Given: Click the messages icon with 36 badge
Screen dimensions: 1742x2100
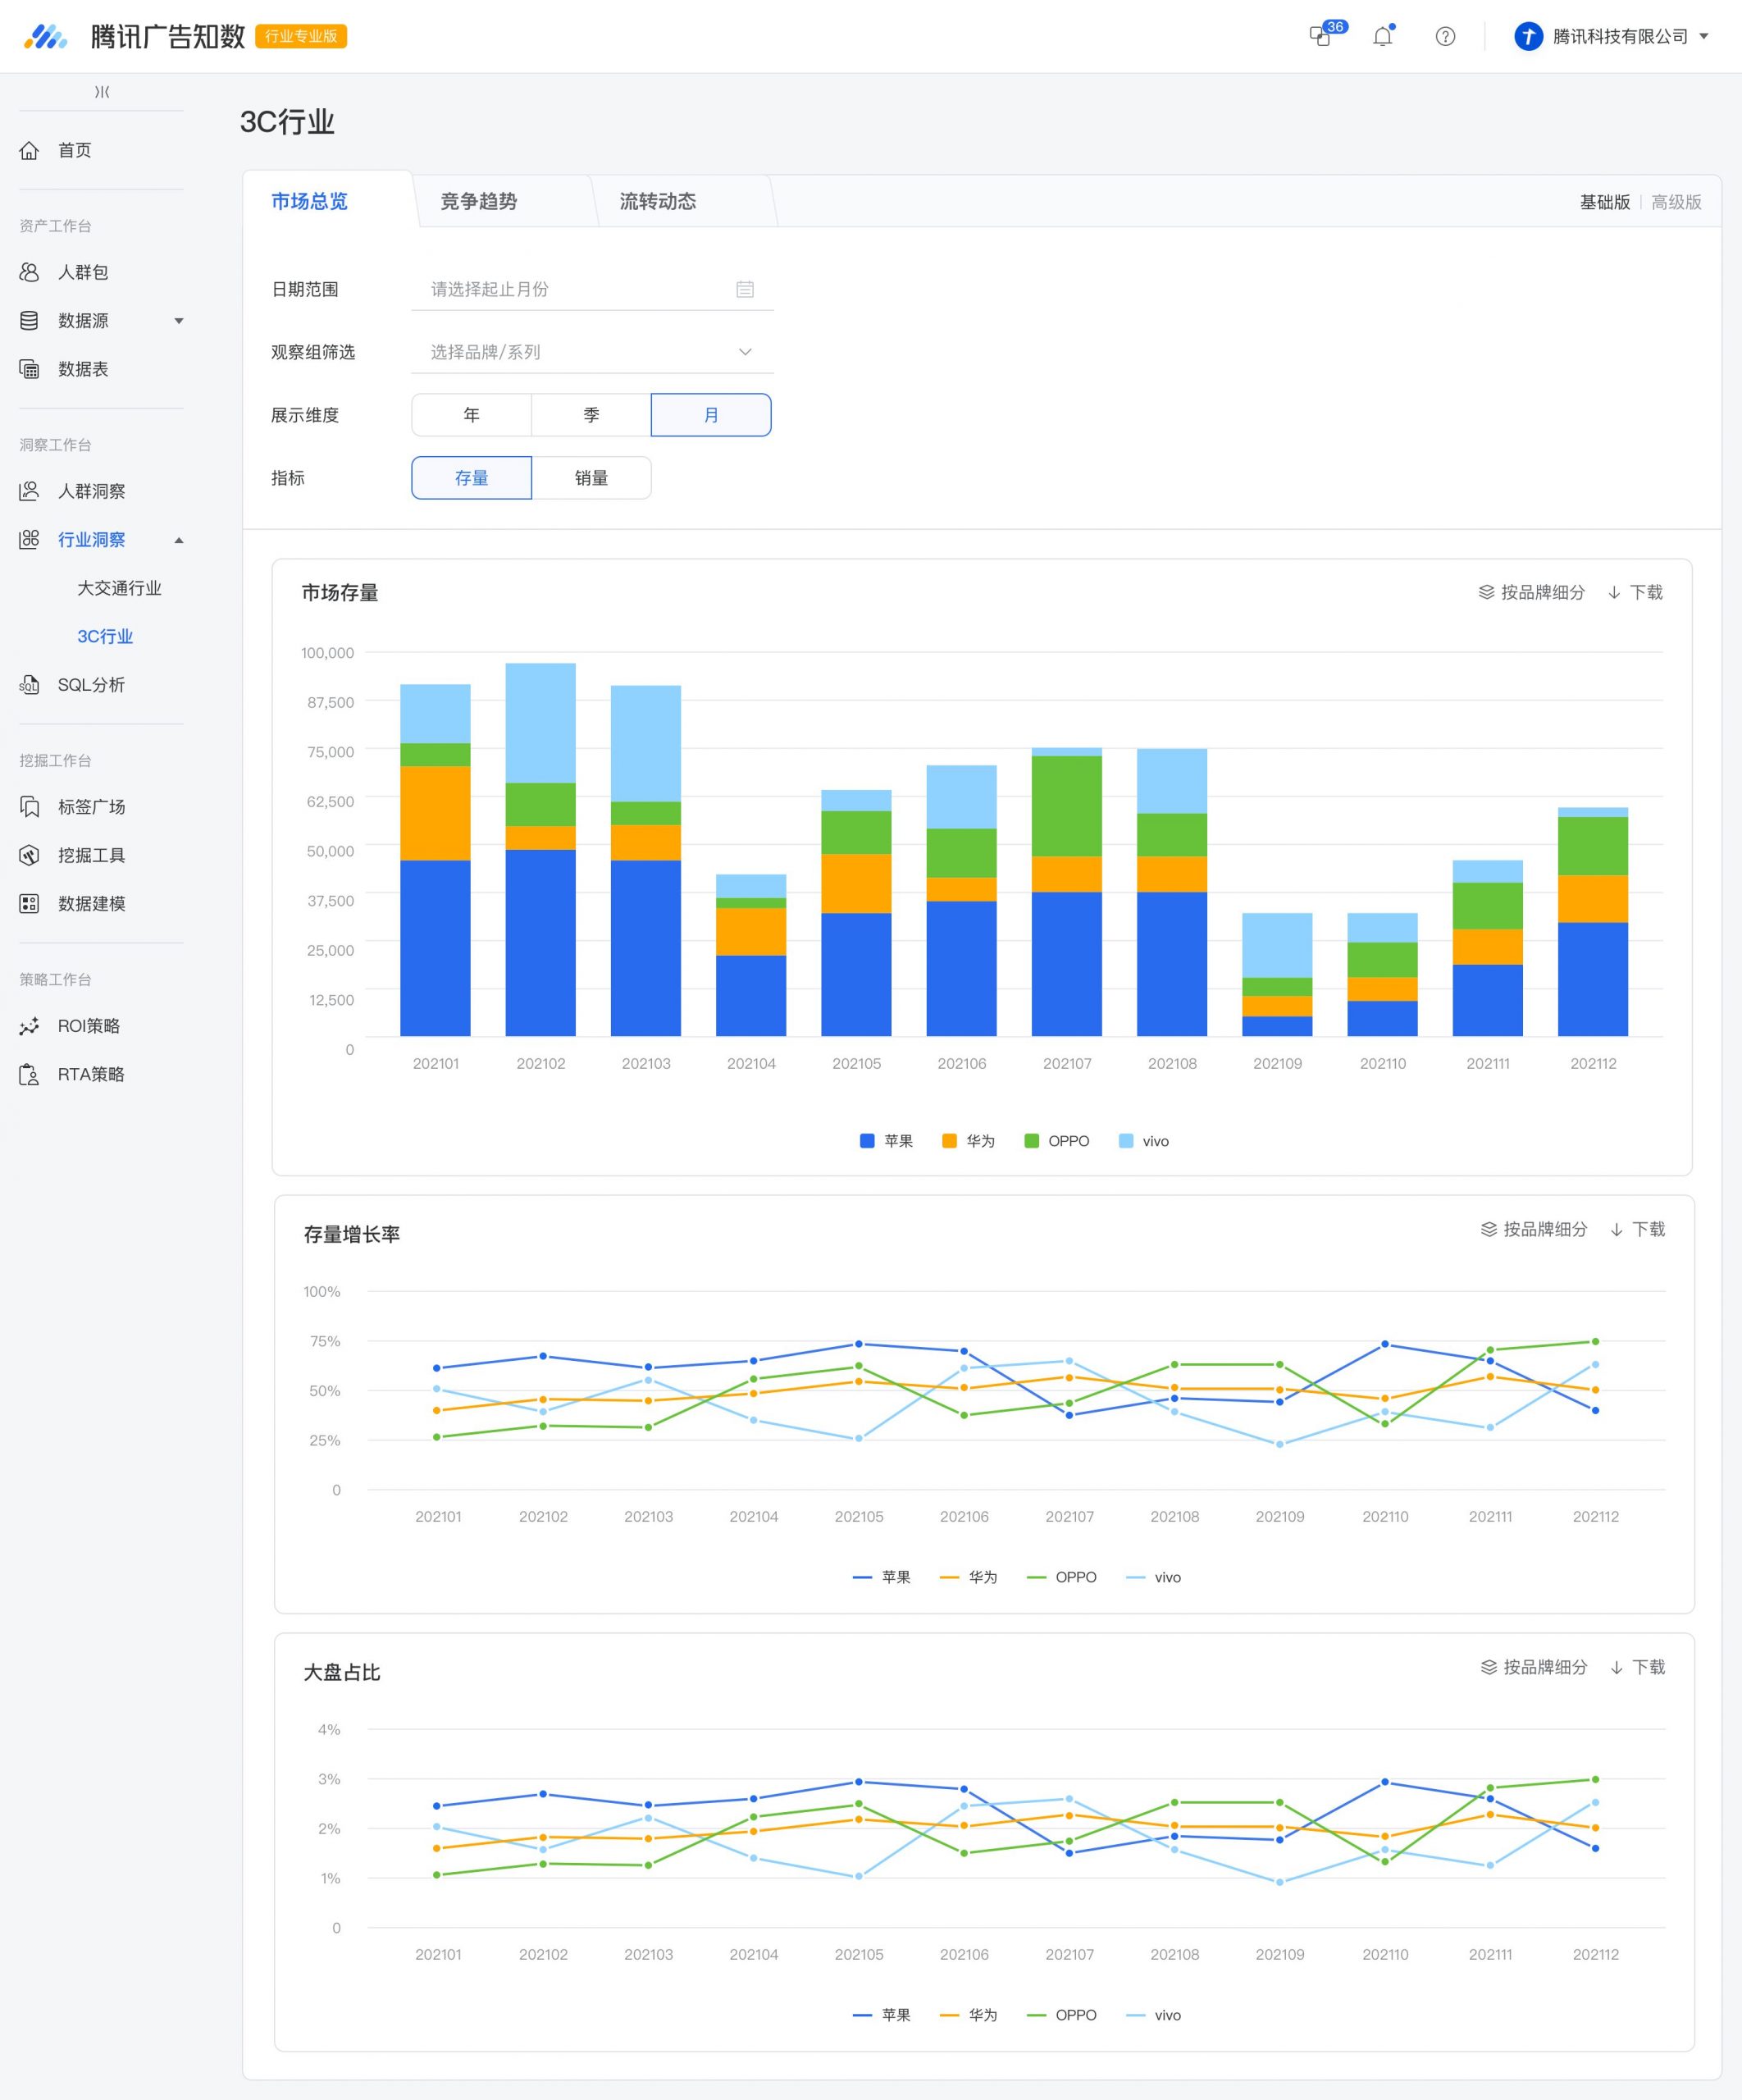Looking at the screenshot, I should (1323, 36).
